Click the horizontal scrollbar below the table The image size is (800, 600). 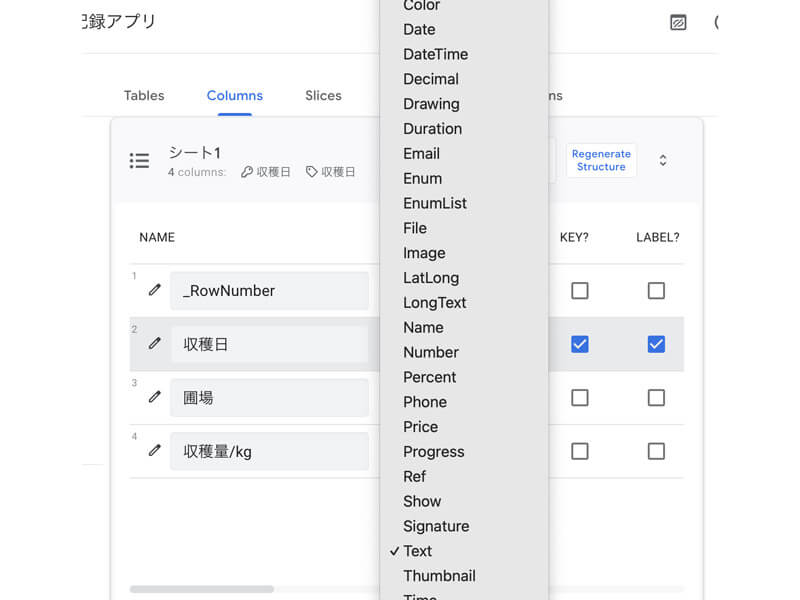coord(201,589)
